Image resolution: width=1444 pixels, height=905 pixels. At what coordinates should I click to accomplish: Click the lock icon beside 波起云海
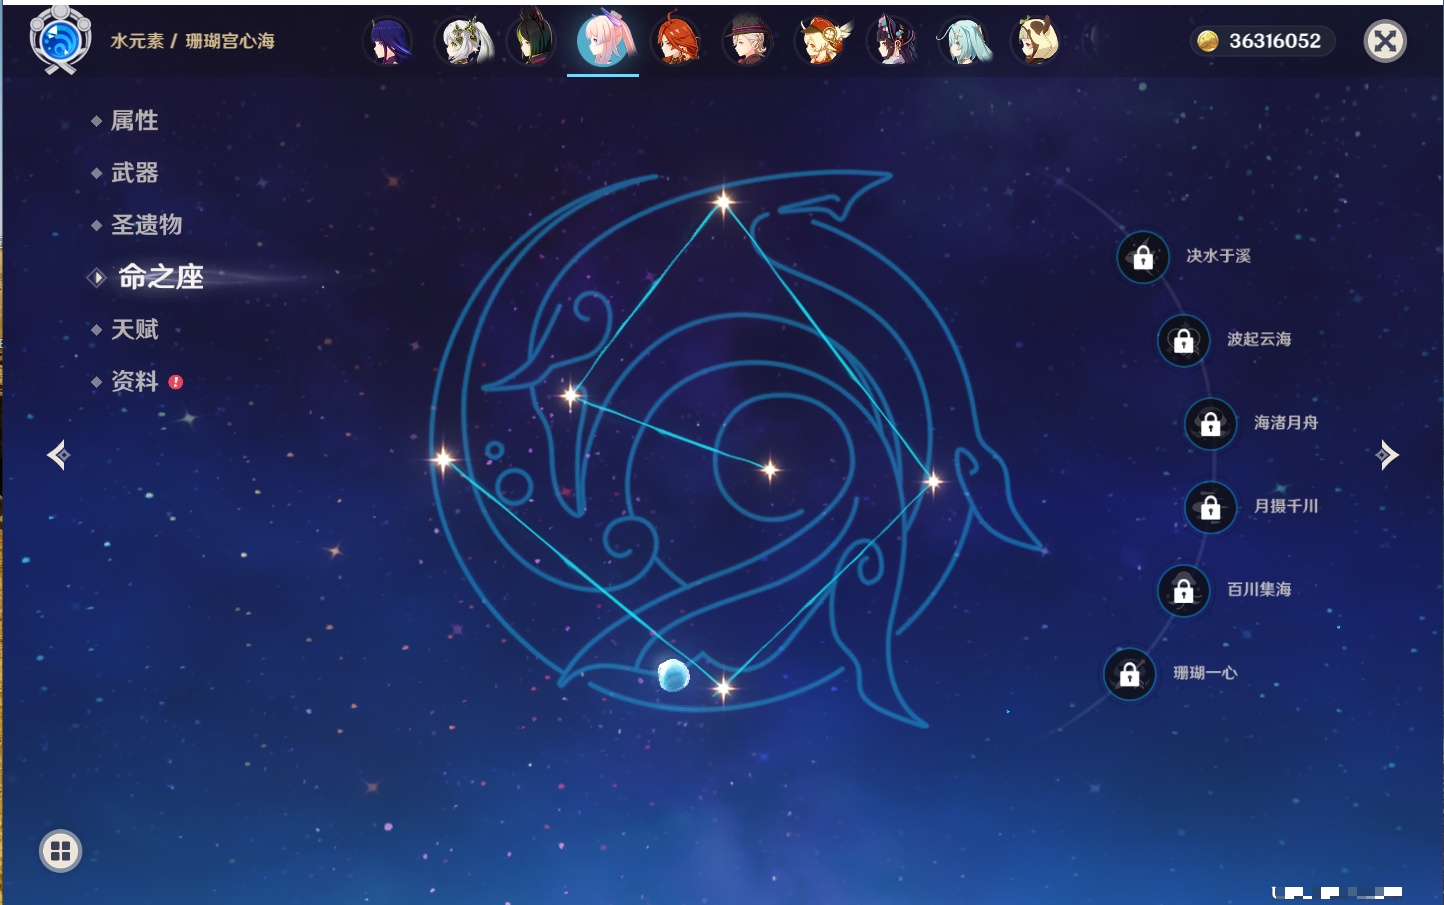1183,340
